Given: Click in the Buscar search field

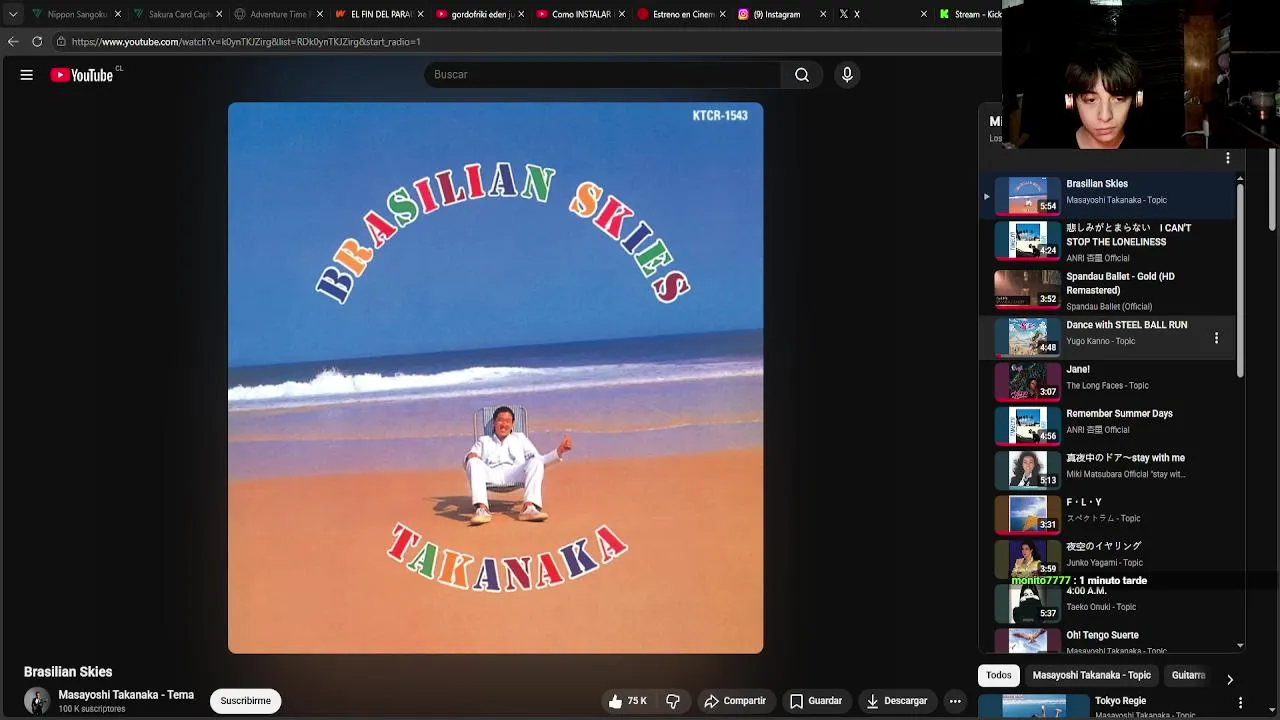Looking at the screenshot, I should tap(602, 75).
